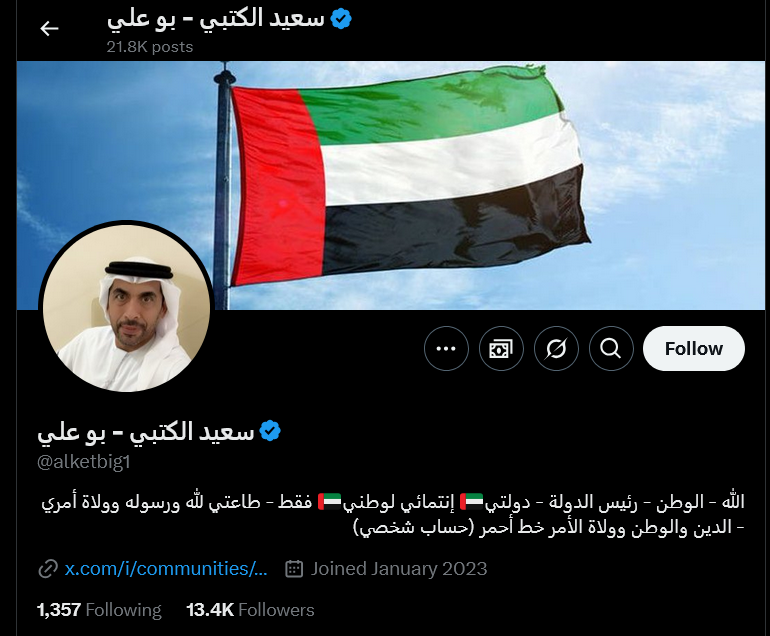
Task: Click the Joined January 2023 text
Action: (x=399, y=569)
